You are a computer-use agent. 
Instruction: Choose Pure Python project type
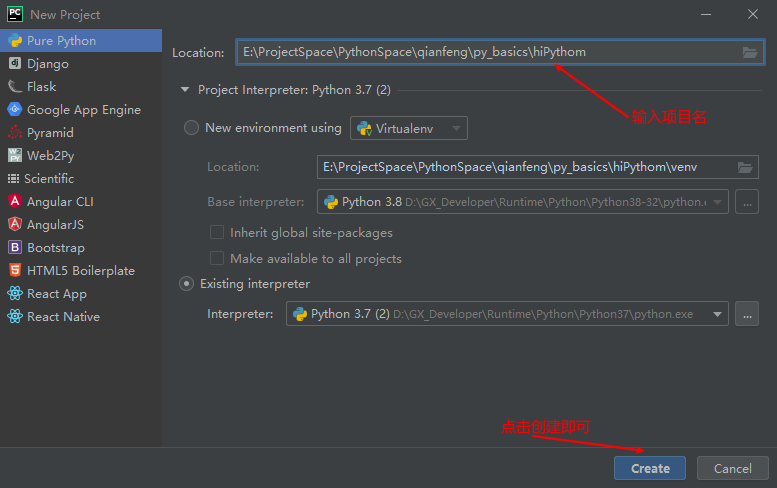tap(81, 41)
